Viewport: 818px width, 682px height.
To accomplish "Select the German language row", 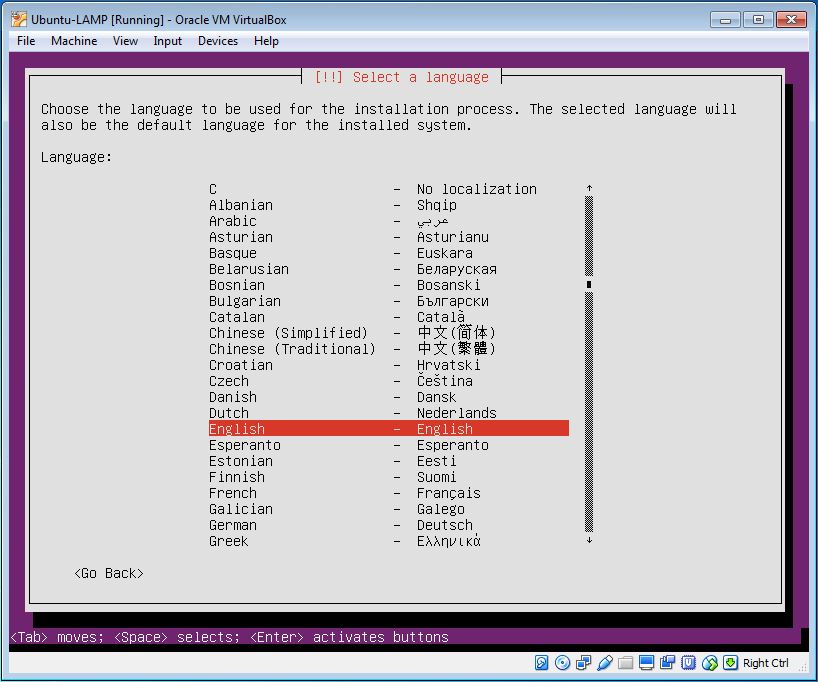I will (389, 525).
